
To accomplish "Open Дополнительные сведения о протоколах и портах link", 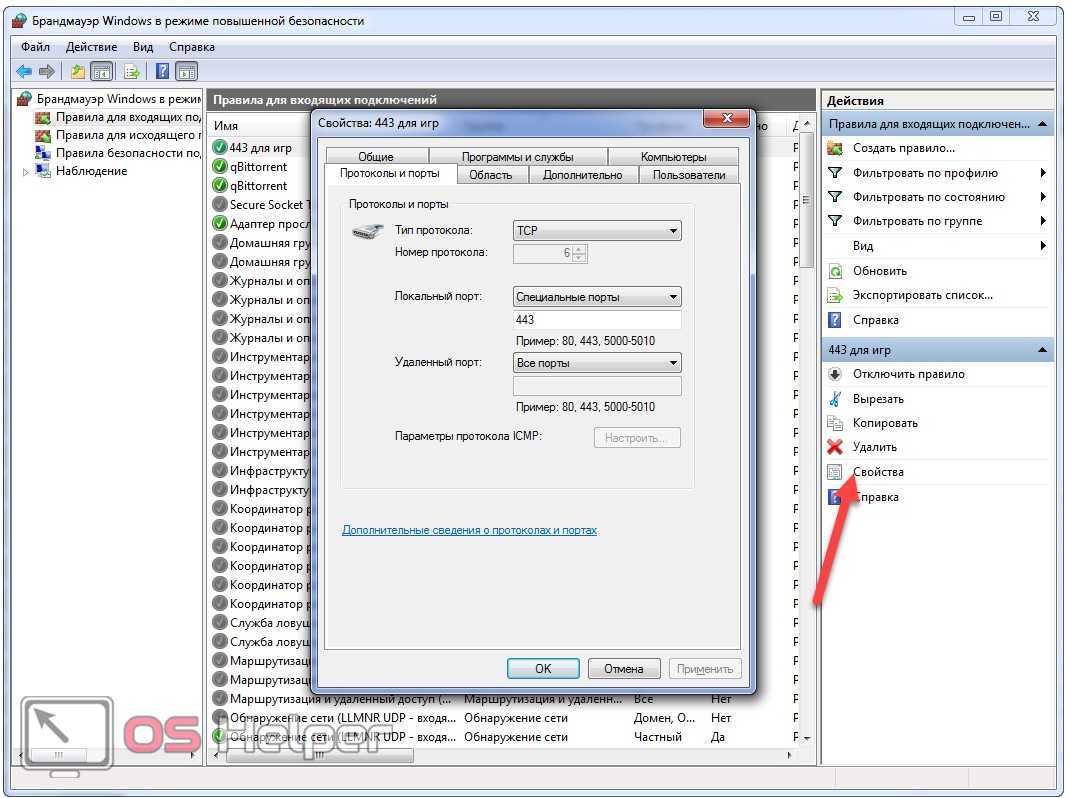I will click(x=469, y=530).
